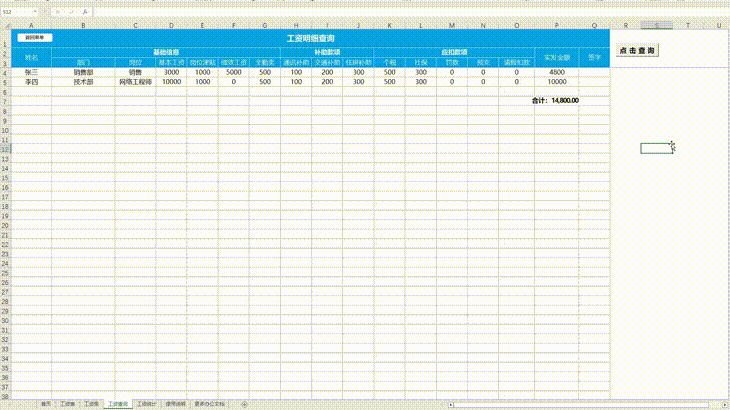Click the 工资明细查询 title banner

point(310,37)
